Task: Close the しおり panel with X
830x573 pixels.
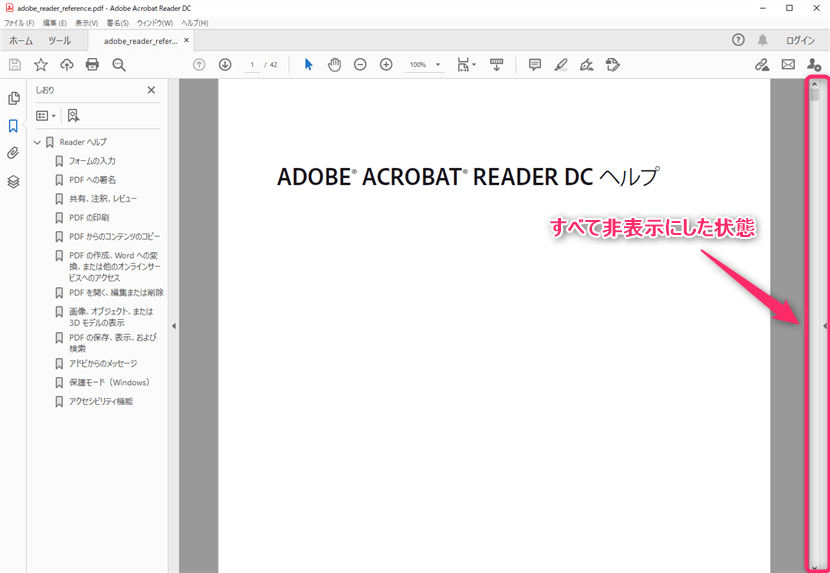Action: [151, 90]
